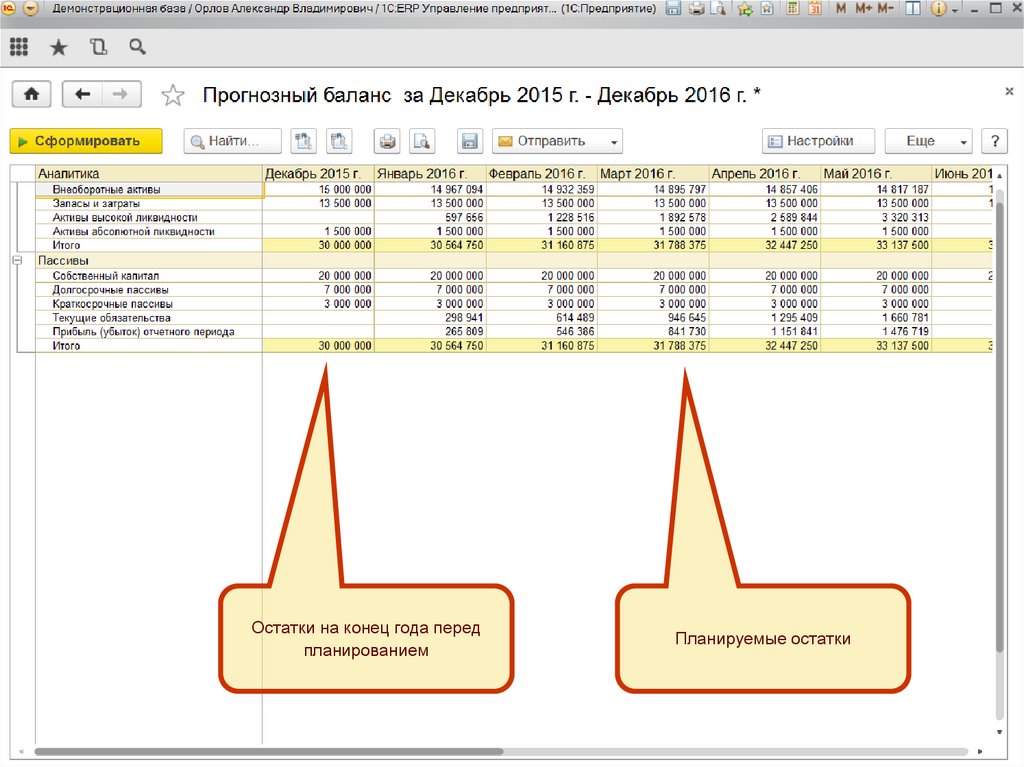1024x767 pixels.
Task: Open the sections menu grid icon
Action: (x=19, y=47)
